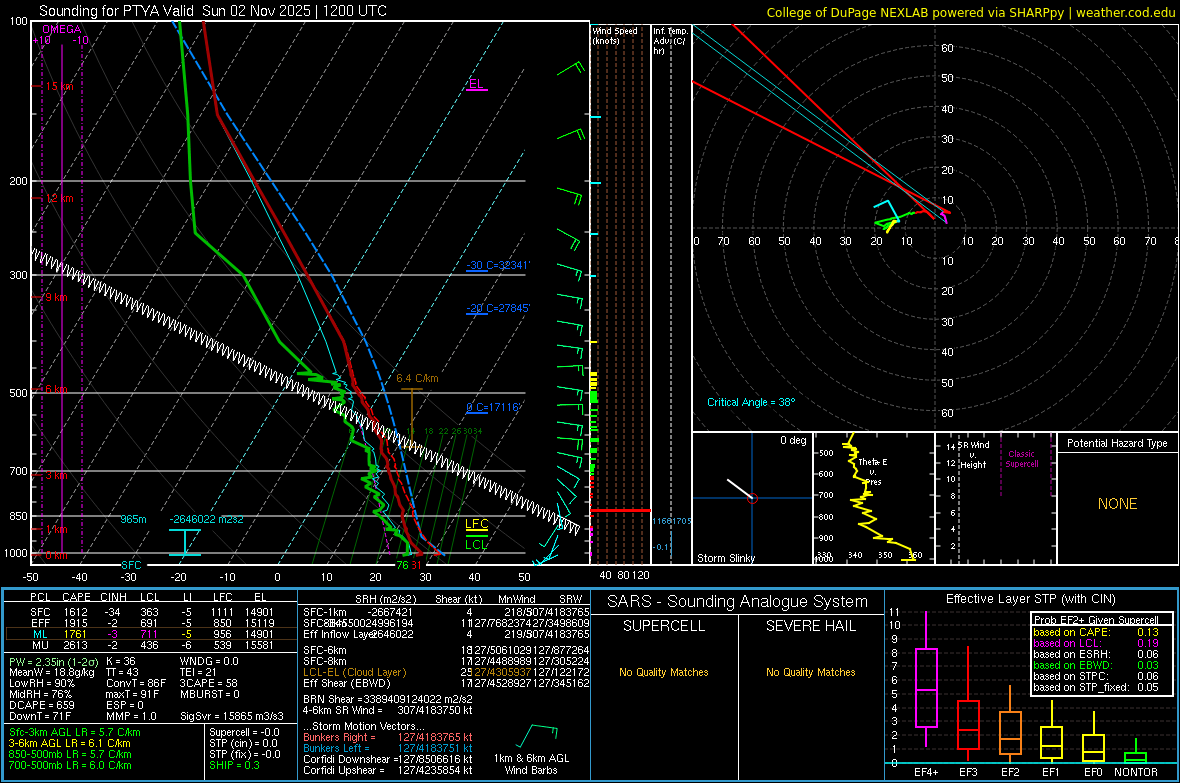Click the BRN Shear row

click(x=388, y=699)
